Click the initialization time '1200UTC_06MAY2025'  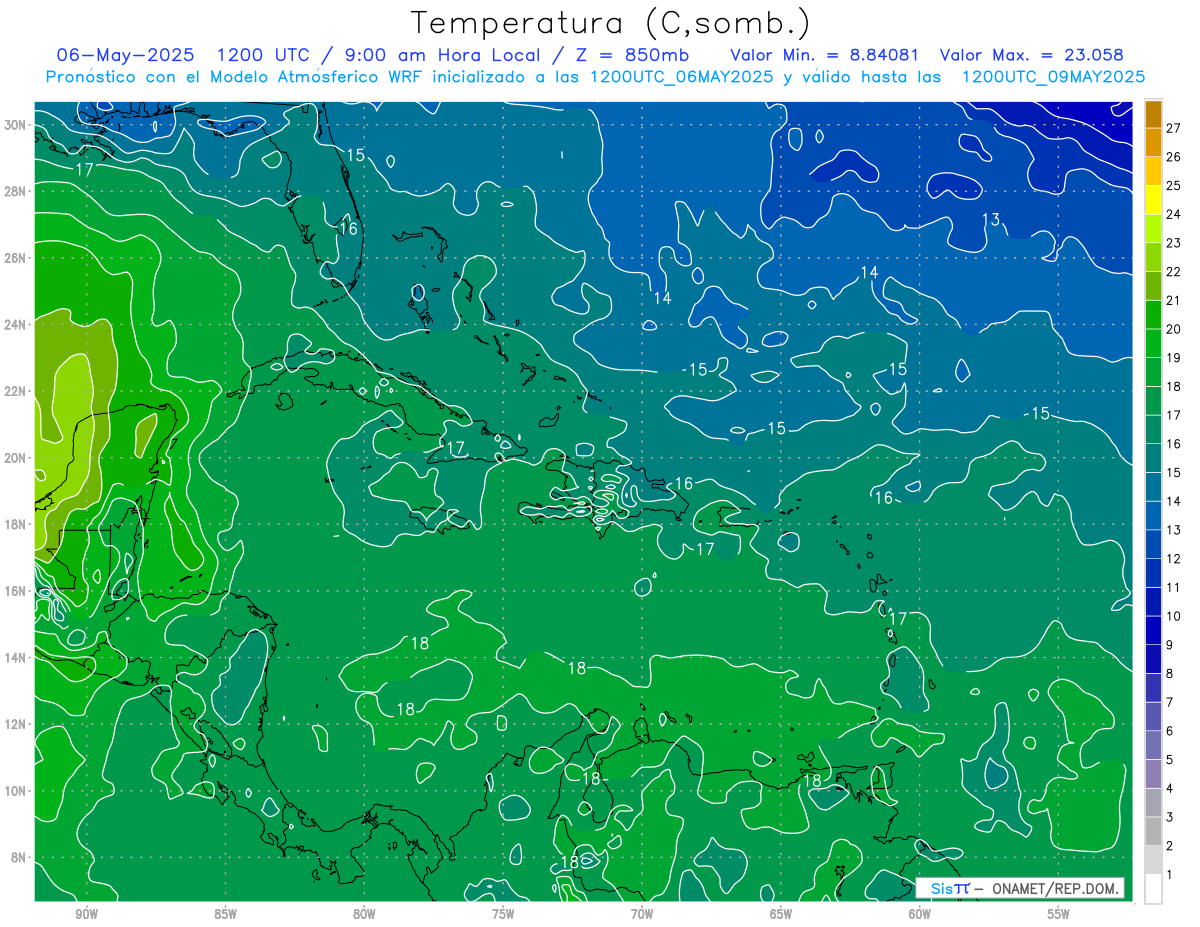(x=682, y=77)
